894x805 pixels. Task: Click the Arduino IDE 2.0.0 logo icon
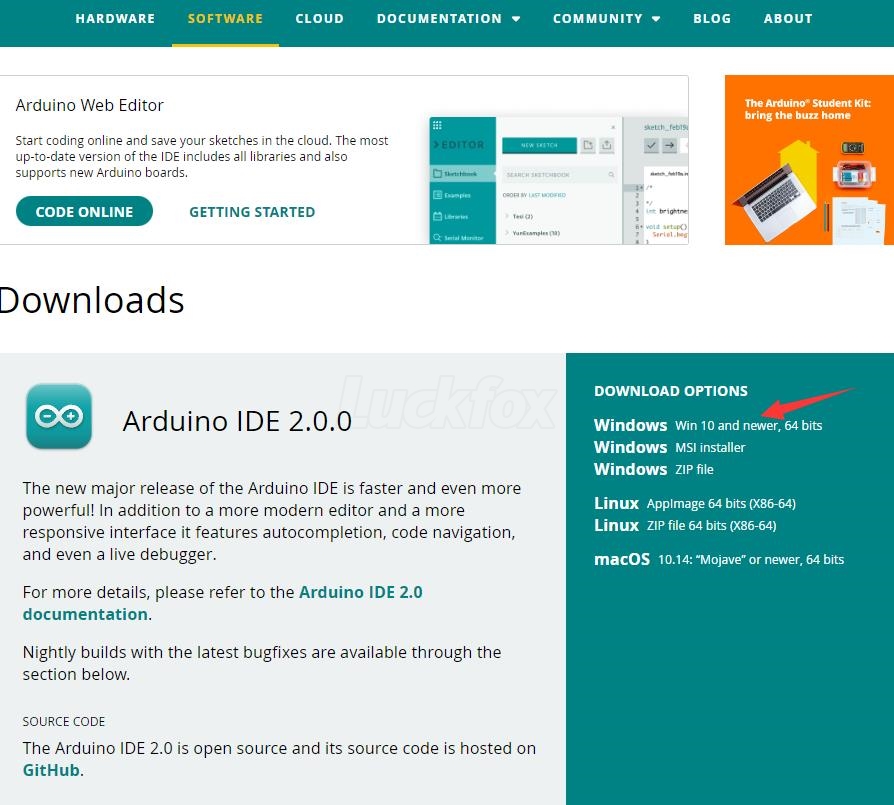coord(59,416)
